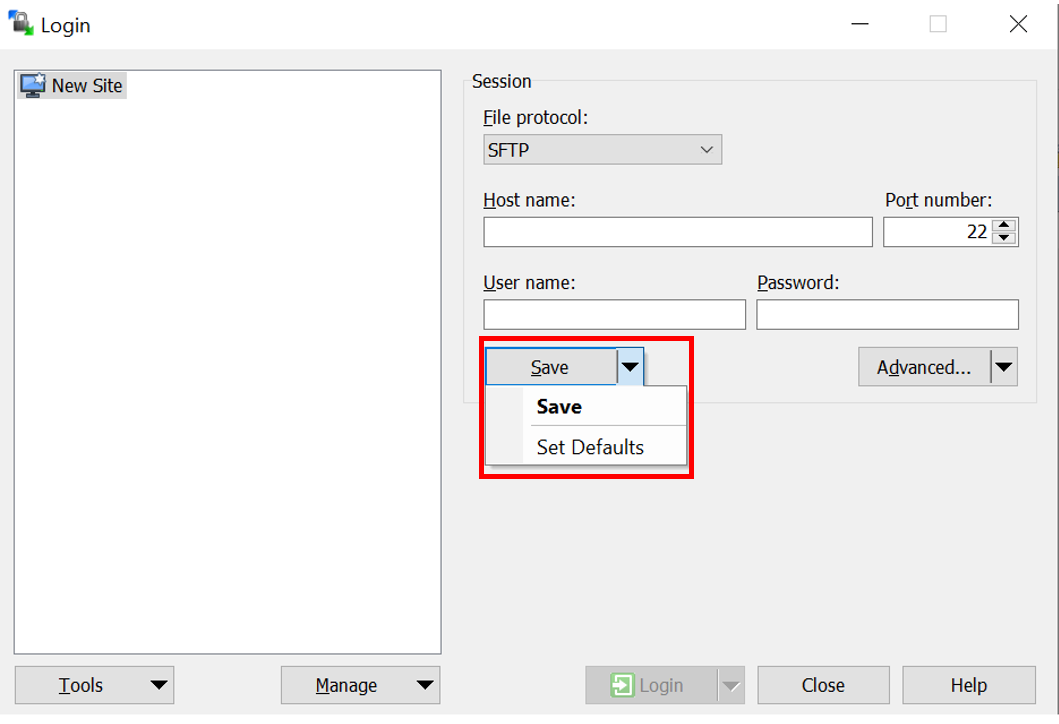Click the green Login arrow icon
The width and height of the screenshot is (1059, 724).
(x=622, y=685)
